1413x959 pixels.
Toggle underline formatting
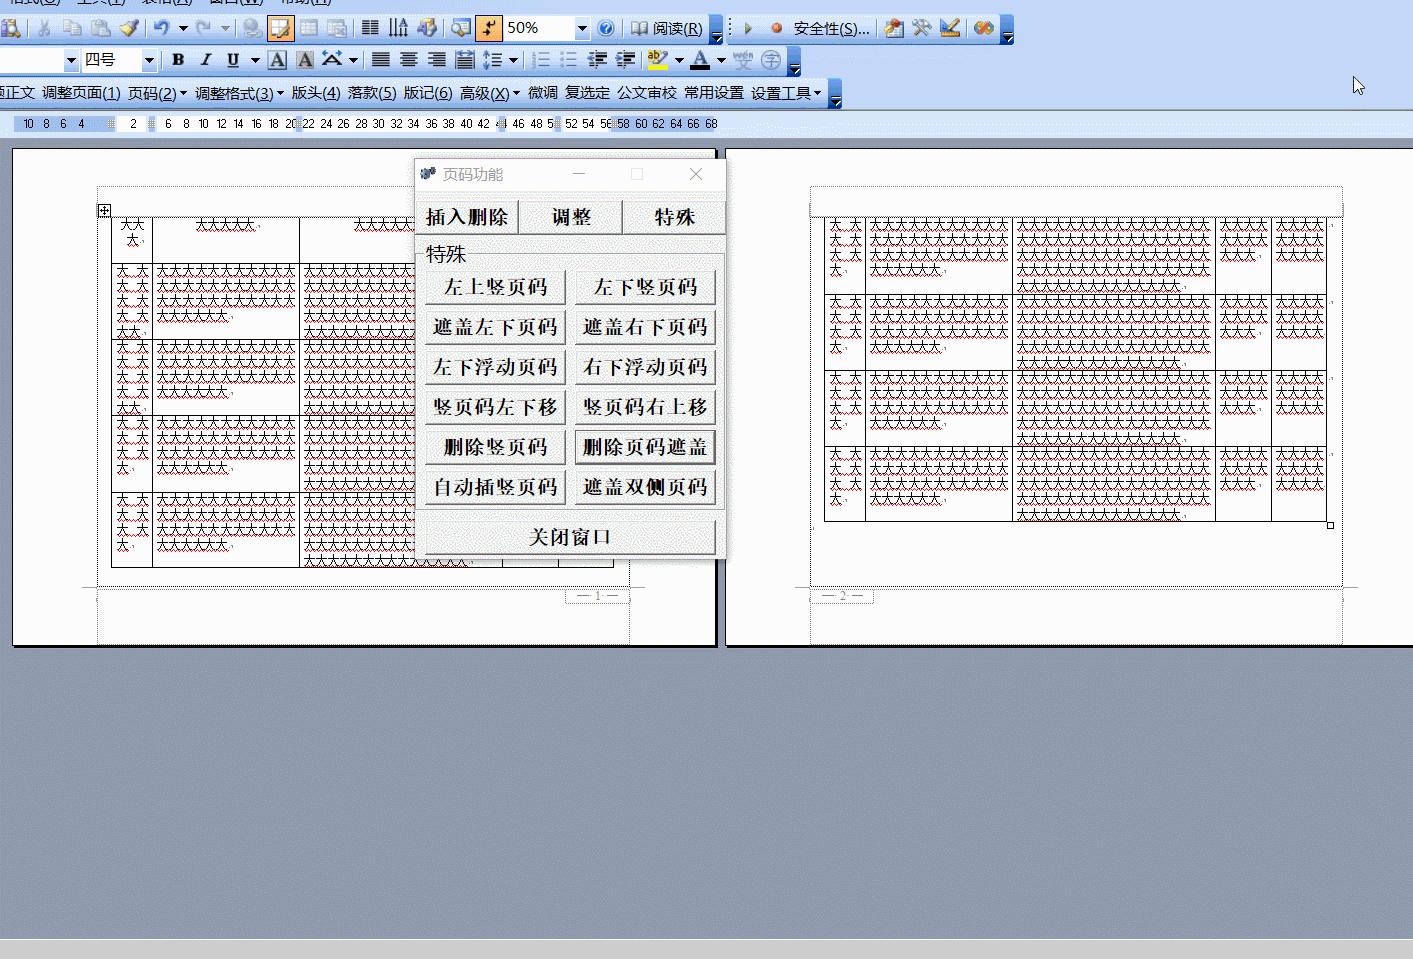(x=232, y=60)
